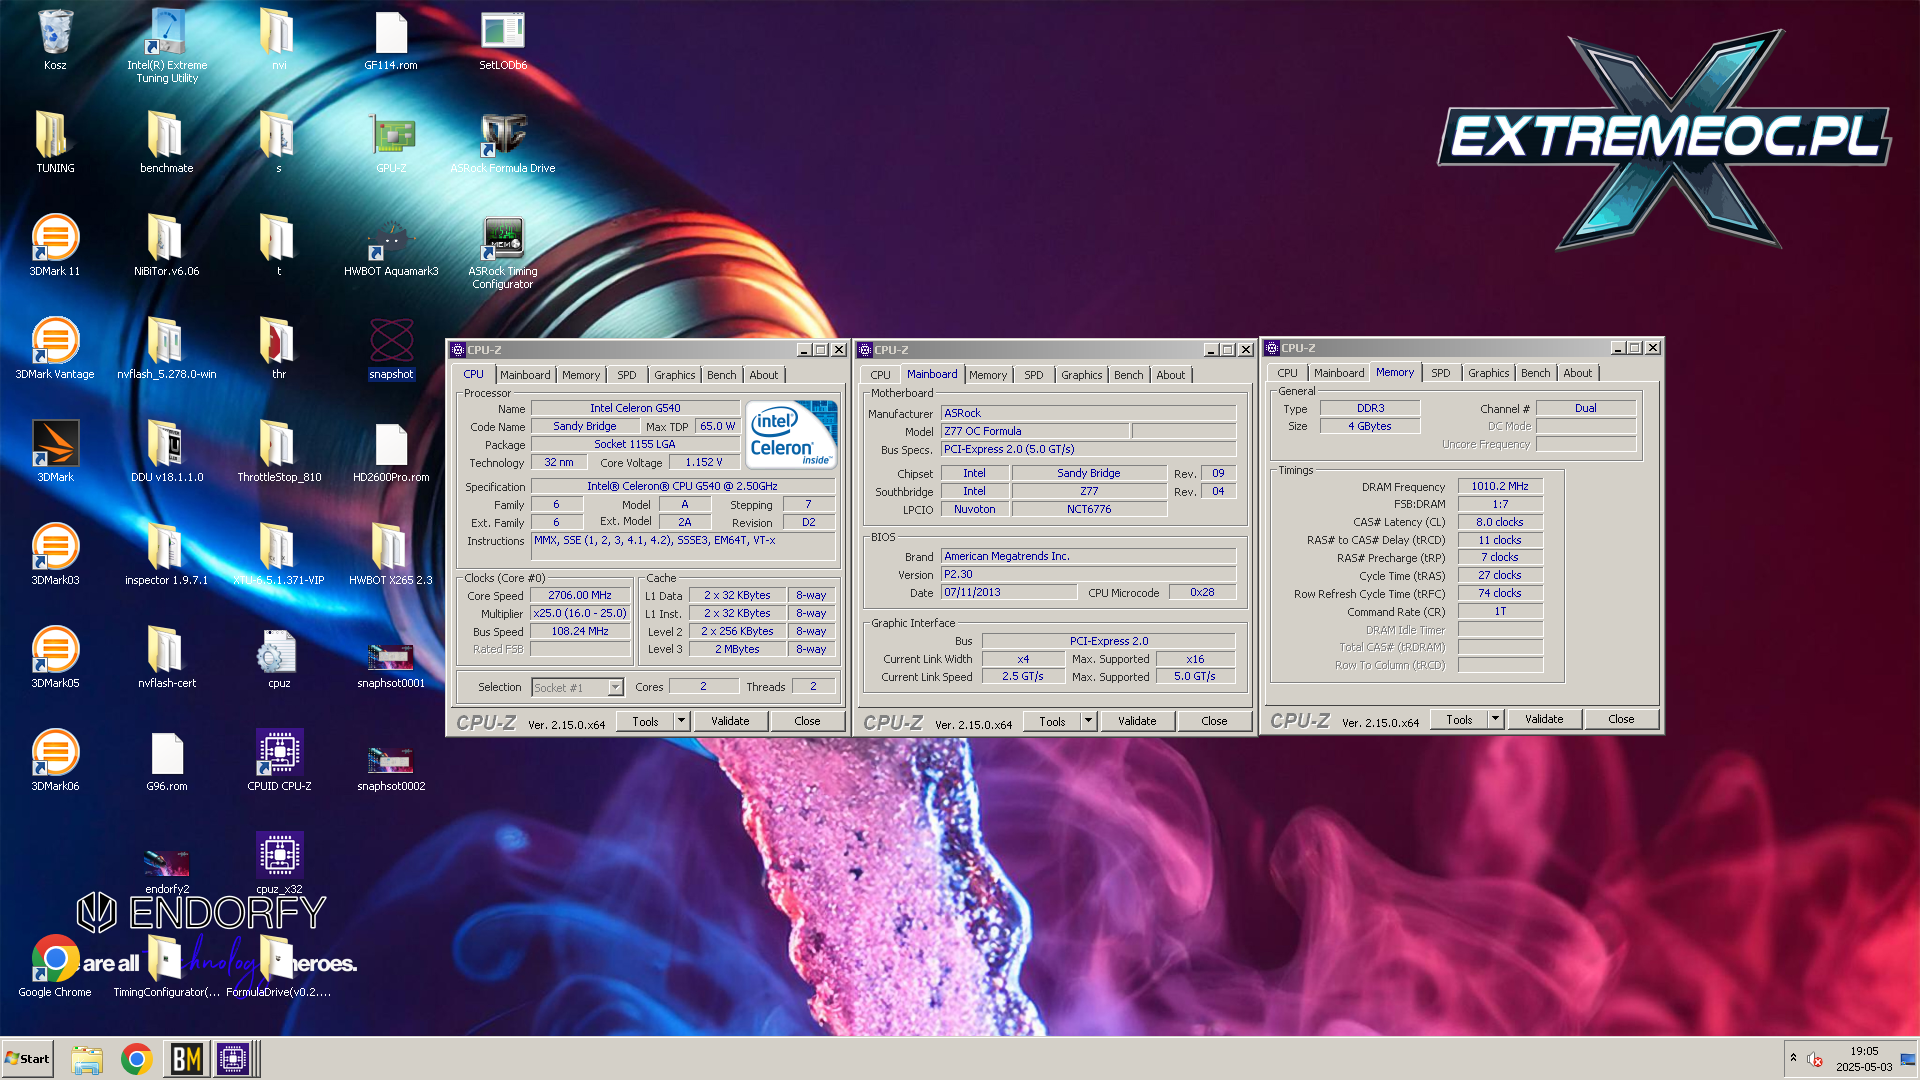Image resolution: width=1920 pixels, height=1080 pixels.
Task: Open Graphics tab in first CPU-Z window
Action: [x=675, y=375]
